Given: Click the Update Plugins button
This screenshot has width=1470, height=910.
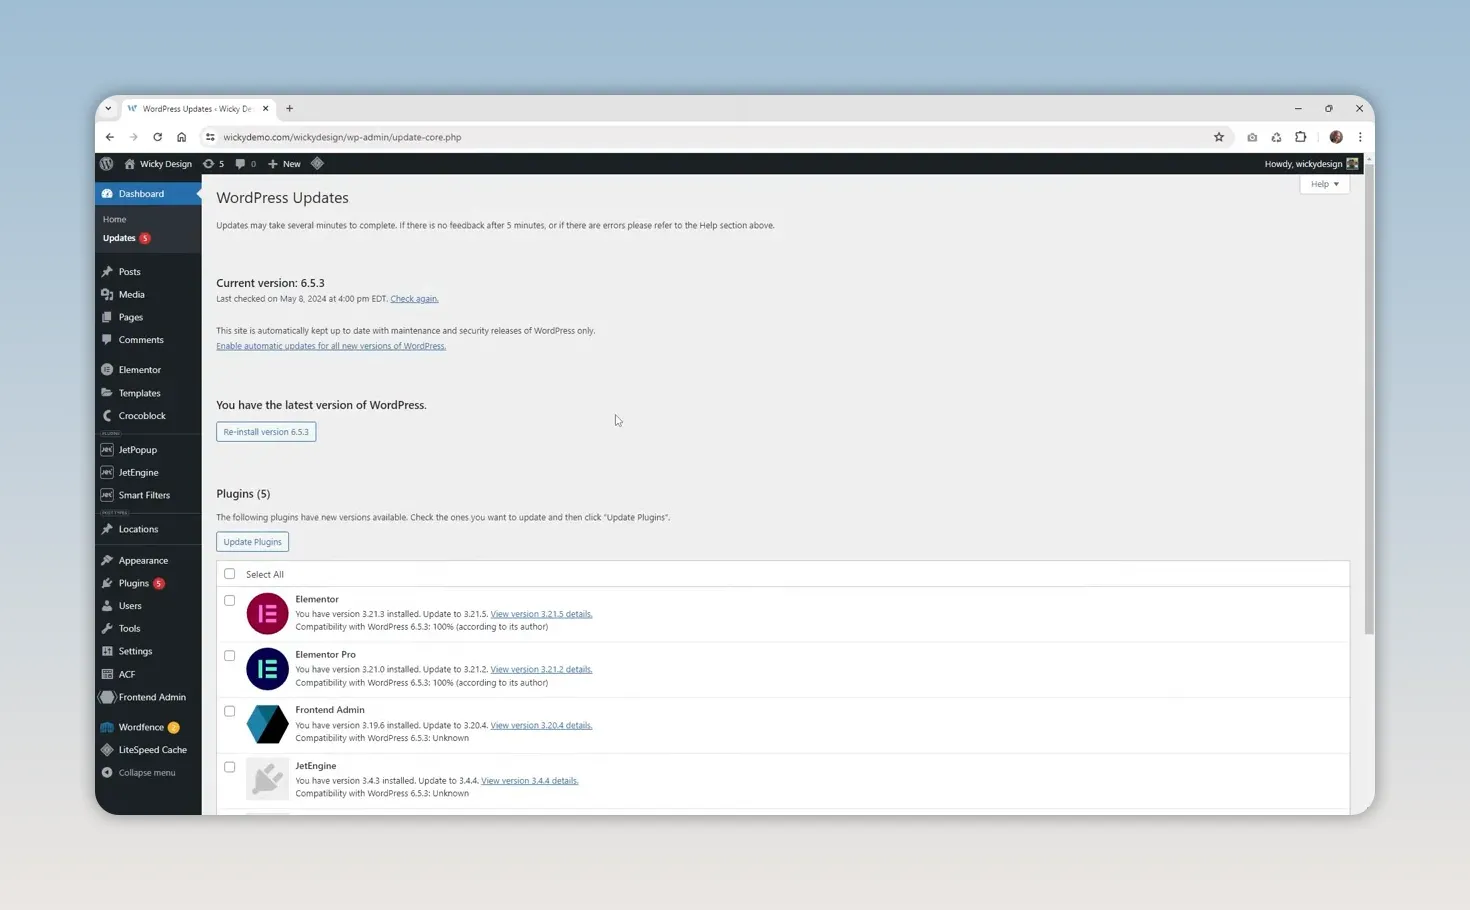Looking at the screenshot, I should tap(252, 542).
